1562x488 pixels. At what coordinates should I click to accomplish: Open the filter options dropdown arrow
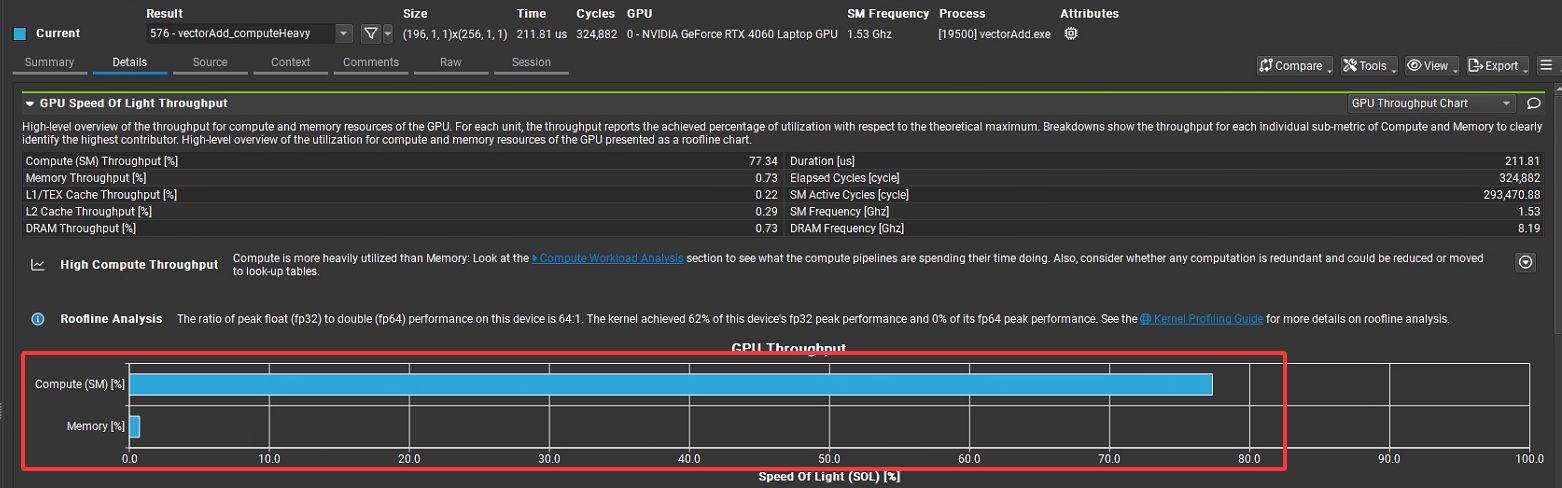[388, 34]
